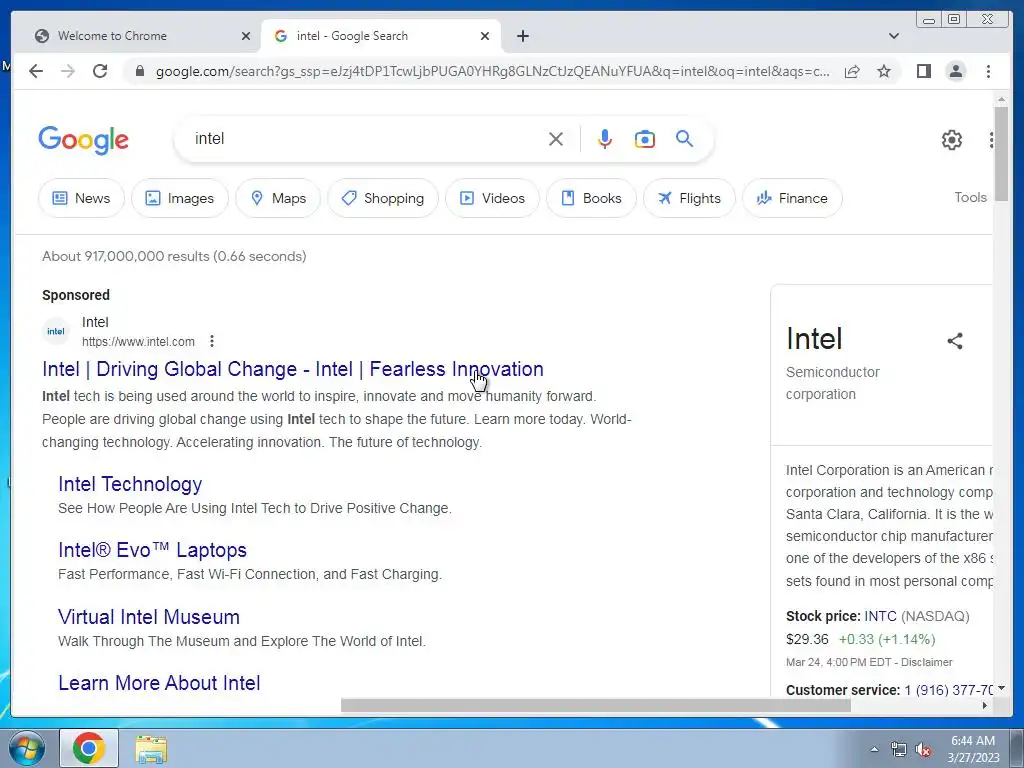
Task: Click the horizontal scrollbar thumb
Action: pos(596,705)
